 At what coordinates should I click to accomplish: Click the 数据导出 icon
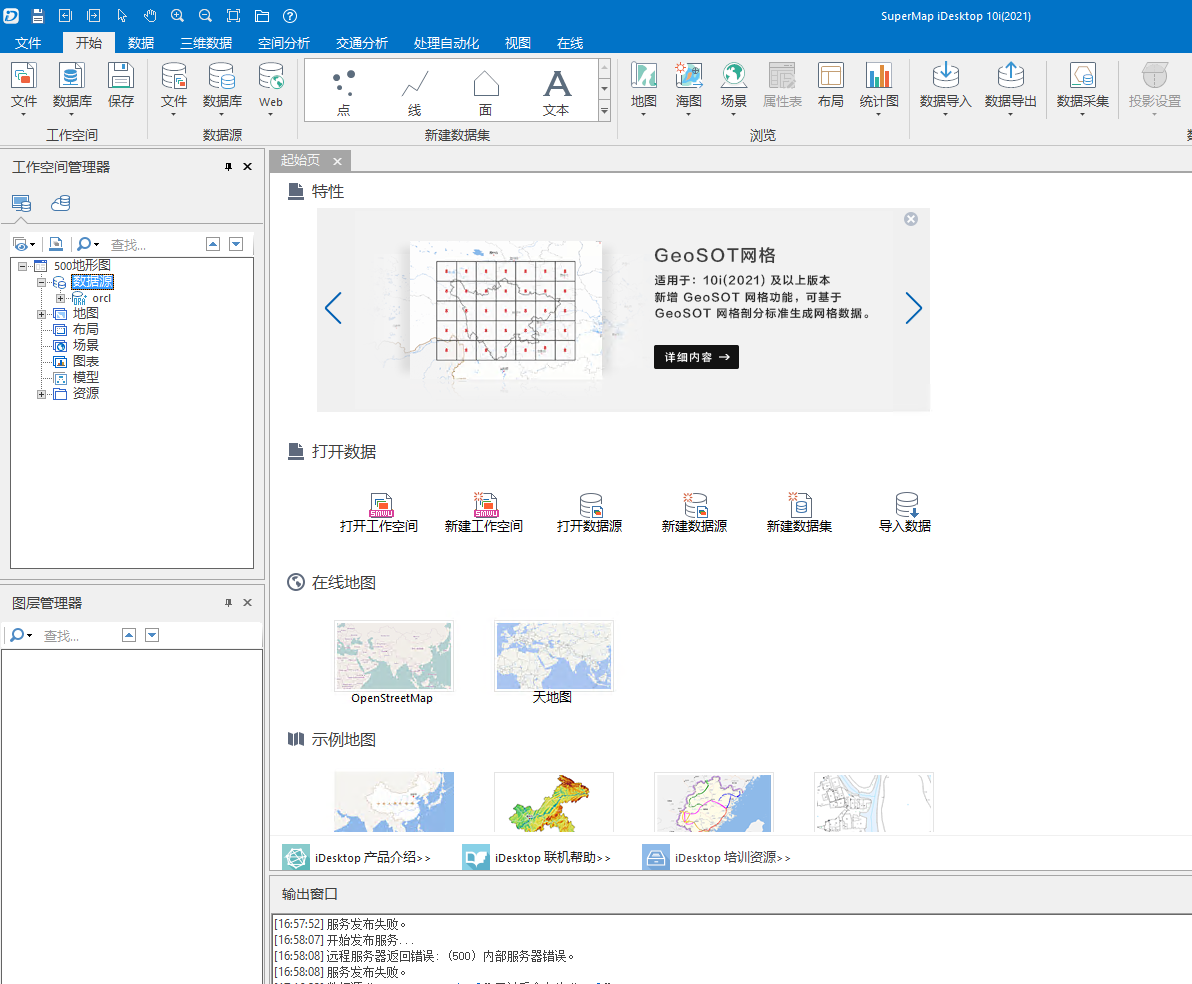click(x=1010, y=88)
